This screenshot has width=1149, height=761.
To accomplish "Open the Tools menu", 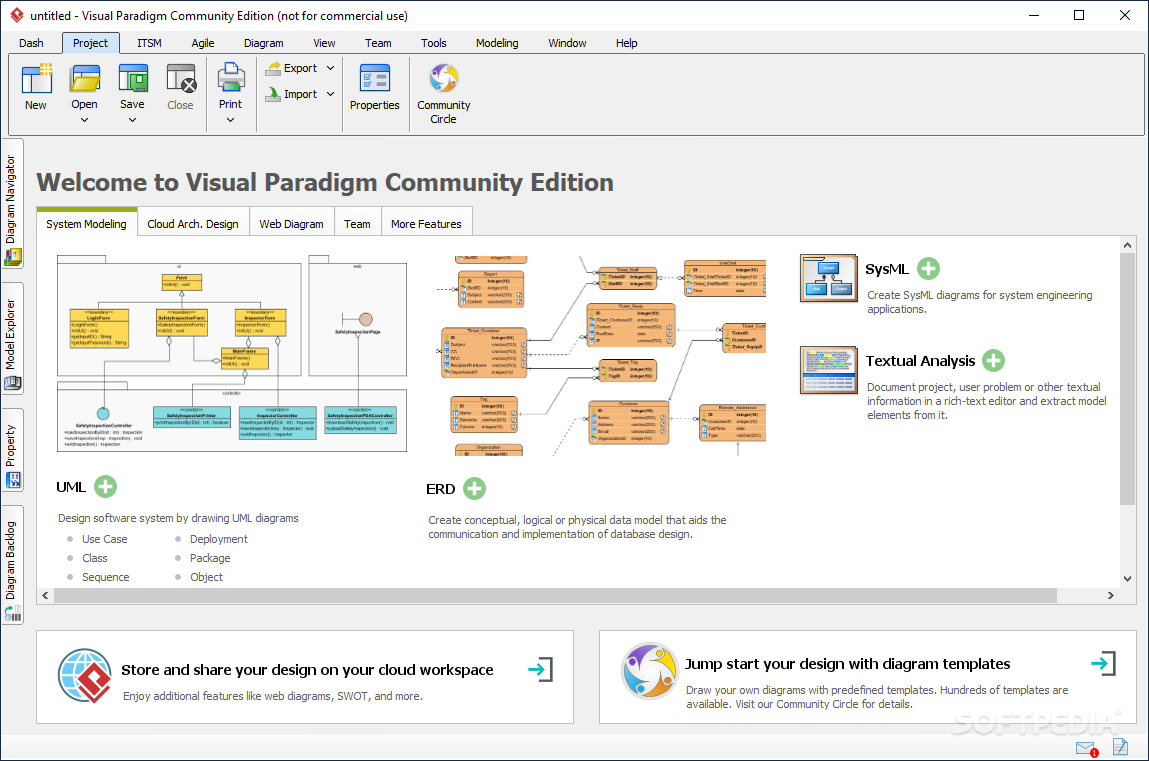I will click(x=434, y=43).
